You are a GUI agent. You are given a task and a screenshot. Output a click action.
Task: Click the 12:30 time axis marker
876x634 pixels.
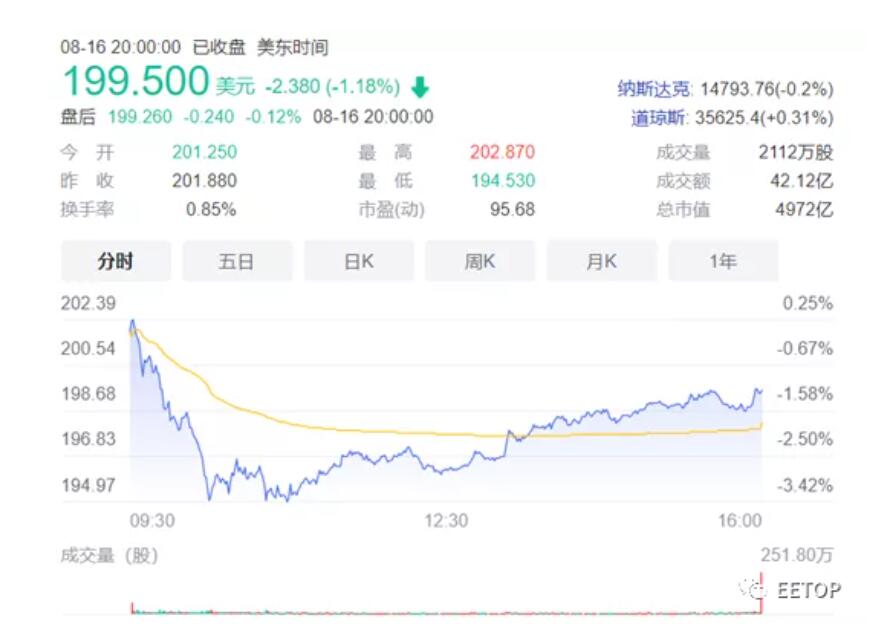(446, 521)
